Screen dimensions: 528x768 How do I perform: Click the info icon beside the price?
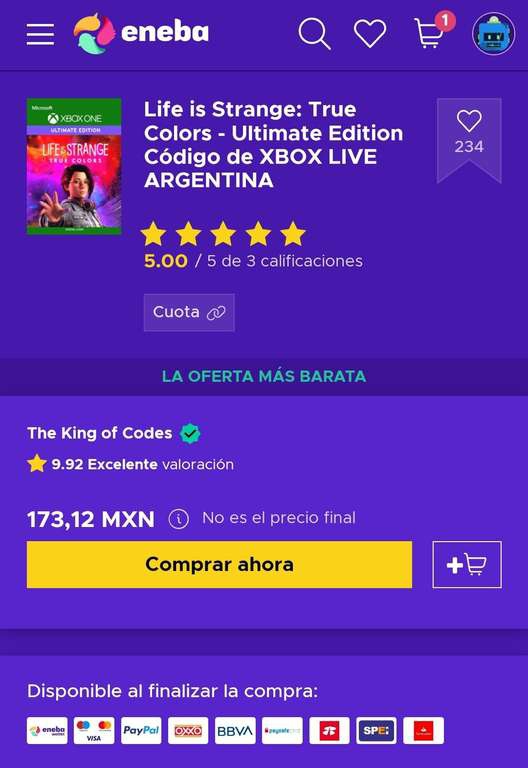[178, 519]
